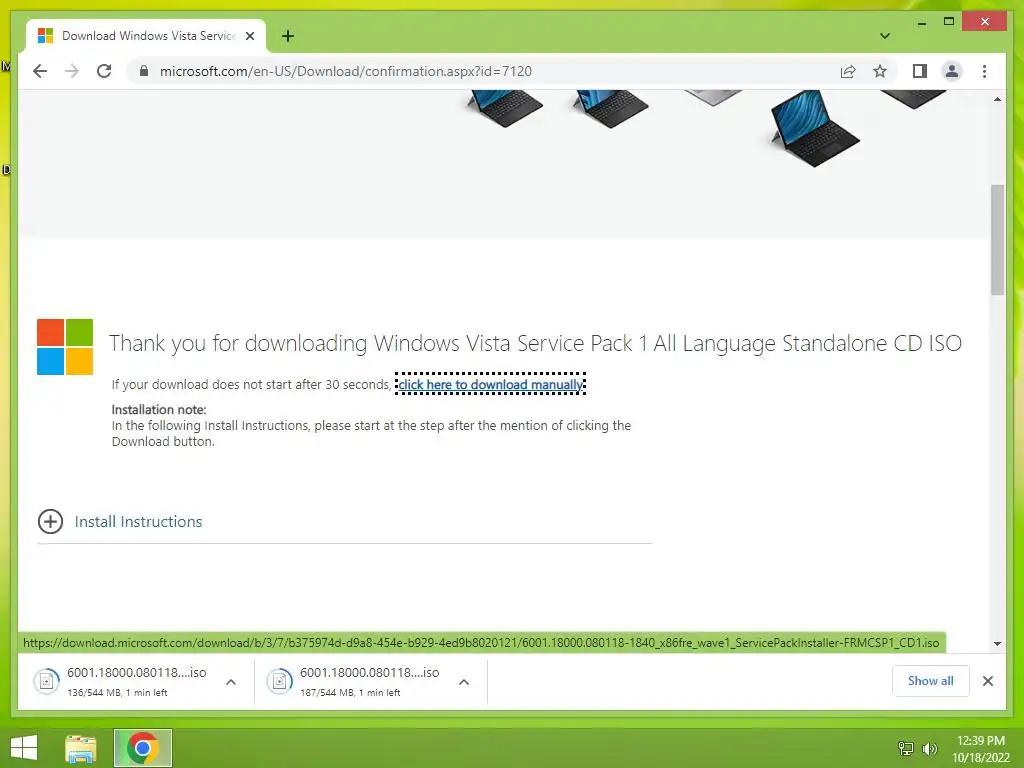Image resolution: width=1024 pixels, height=768 pixels.
Task: View site security lock info
Action: [x=144, y=71]
